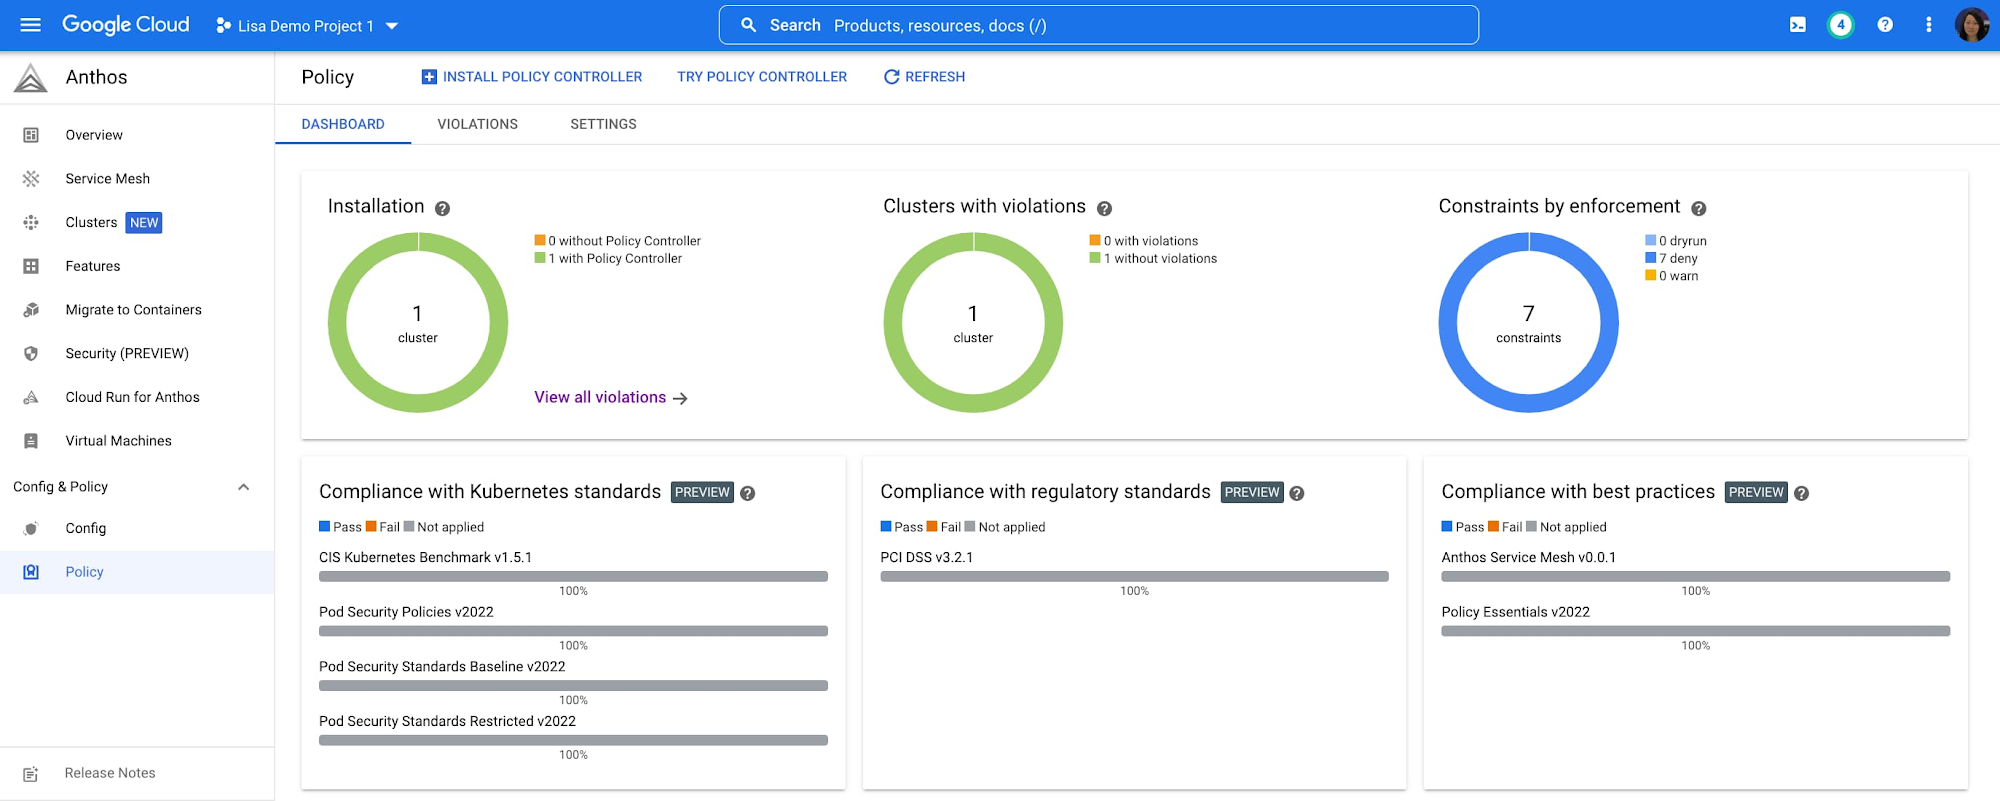This screenshot has width=2000, height=801.
Task: Click the Google Cloud logo
Action: point(126,25)
